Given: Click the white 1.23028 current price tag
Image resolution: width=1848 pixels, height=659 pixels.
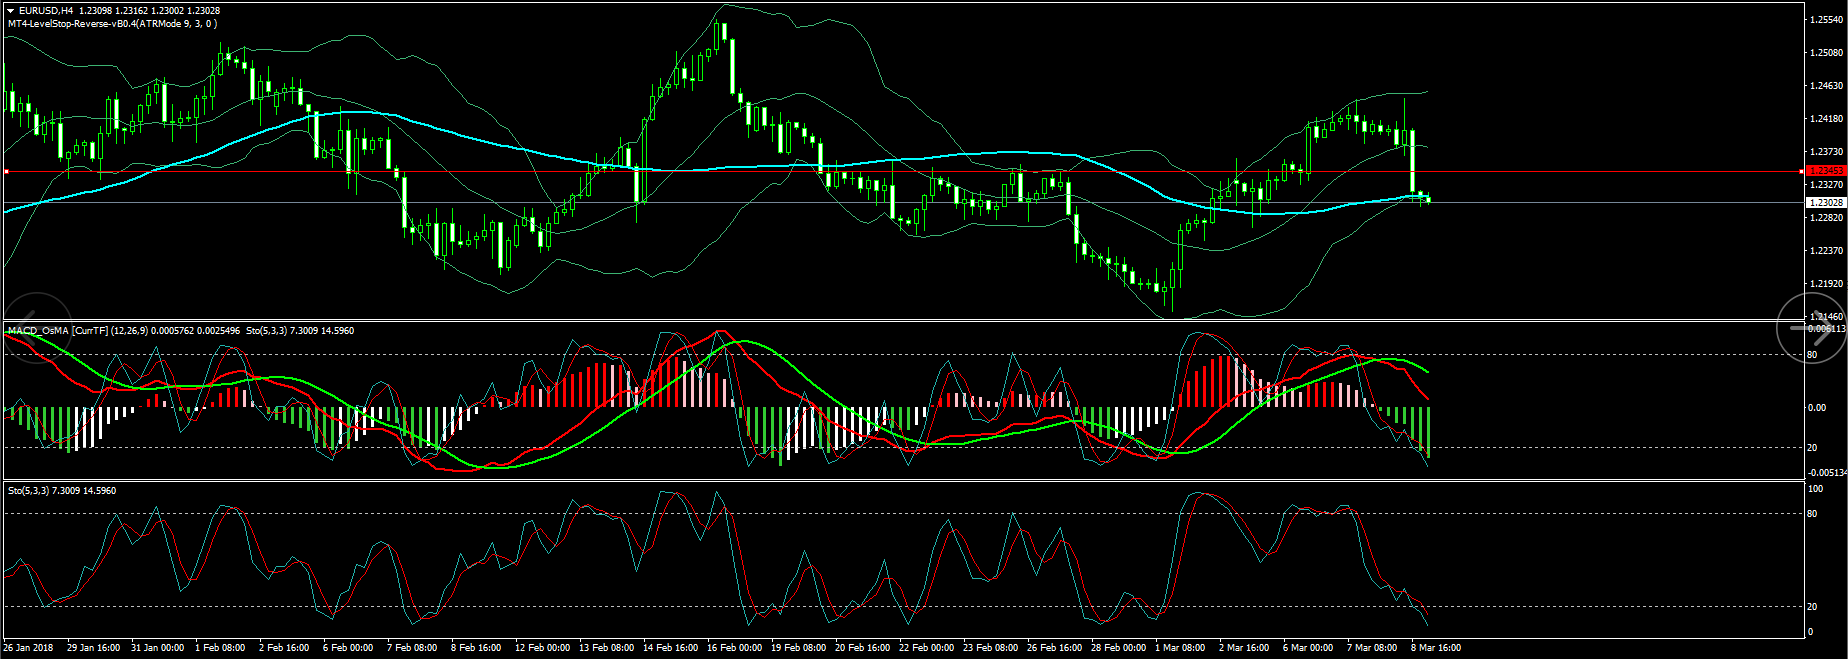Looking at the screenshot, I should 1826,203.
